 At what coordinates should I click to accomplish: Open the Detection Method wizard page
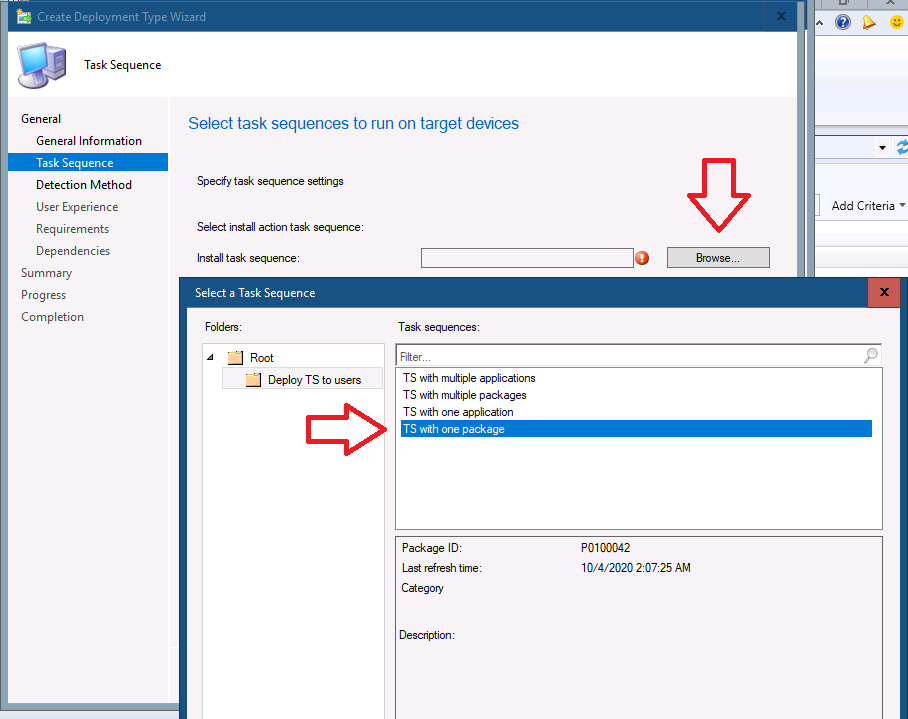click(84, 185)
